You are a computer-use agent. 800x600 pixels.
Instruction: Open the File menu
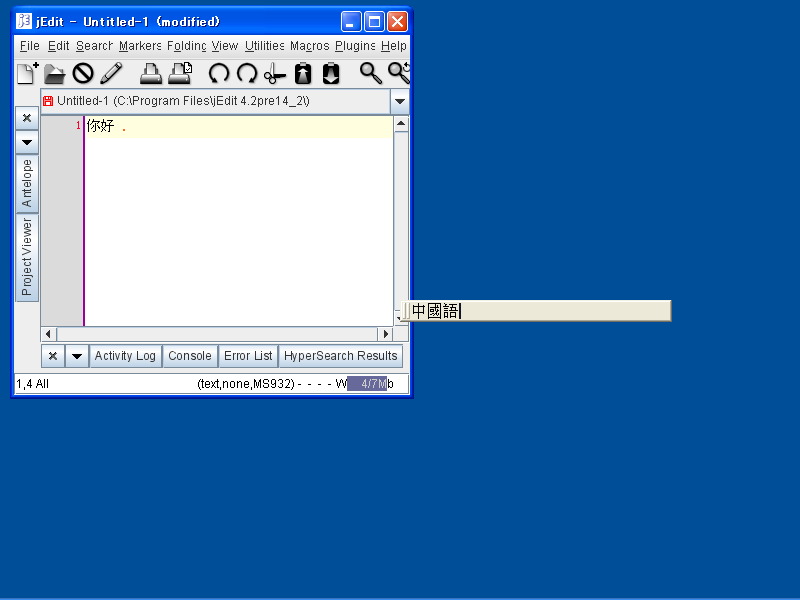click(x=30, y=46)
